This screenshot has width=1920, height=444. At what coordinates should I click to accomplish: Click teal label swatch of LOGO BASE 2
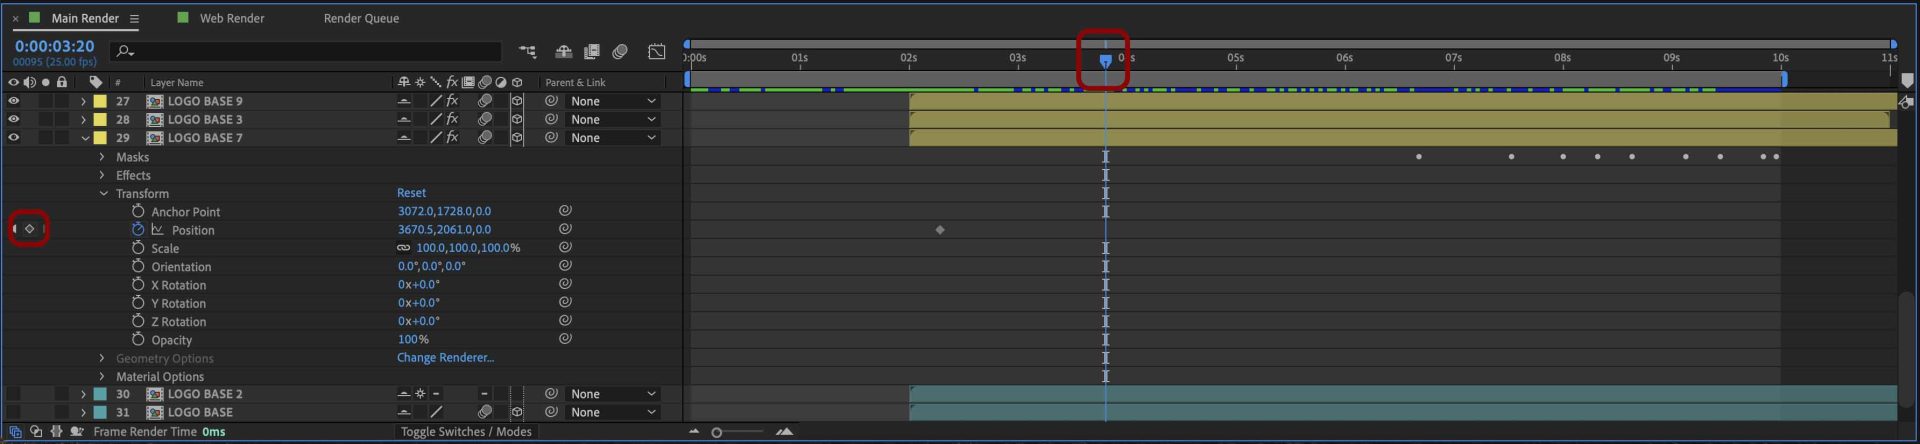100,394
